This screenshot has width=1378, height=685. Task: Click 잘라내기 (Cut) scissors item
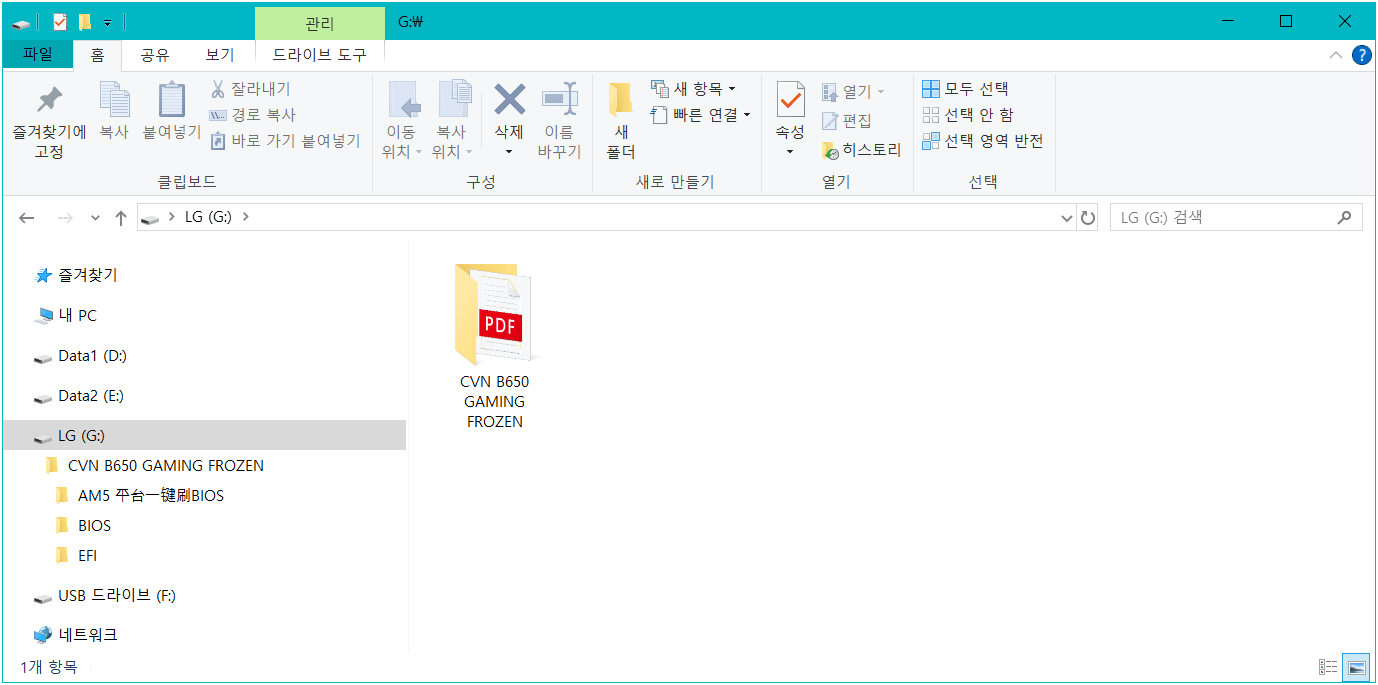click(250, 89)
